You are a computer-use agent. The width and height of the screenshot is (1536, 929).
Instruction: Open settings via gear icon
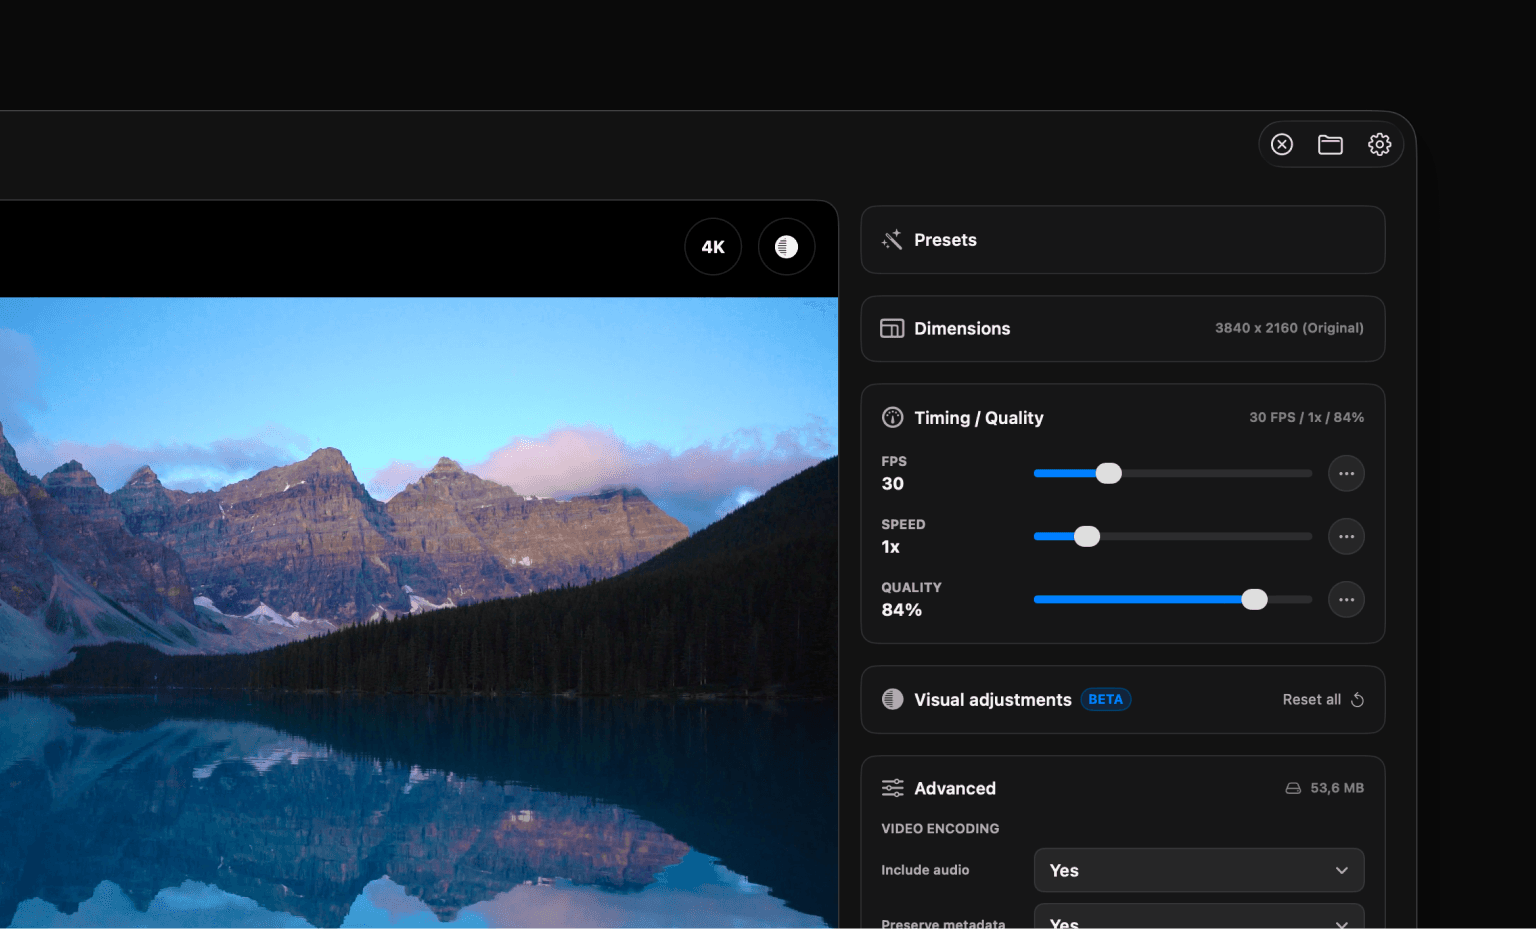(1380, 145)
